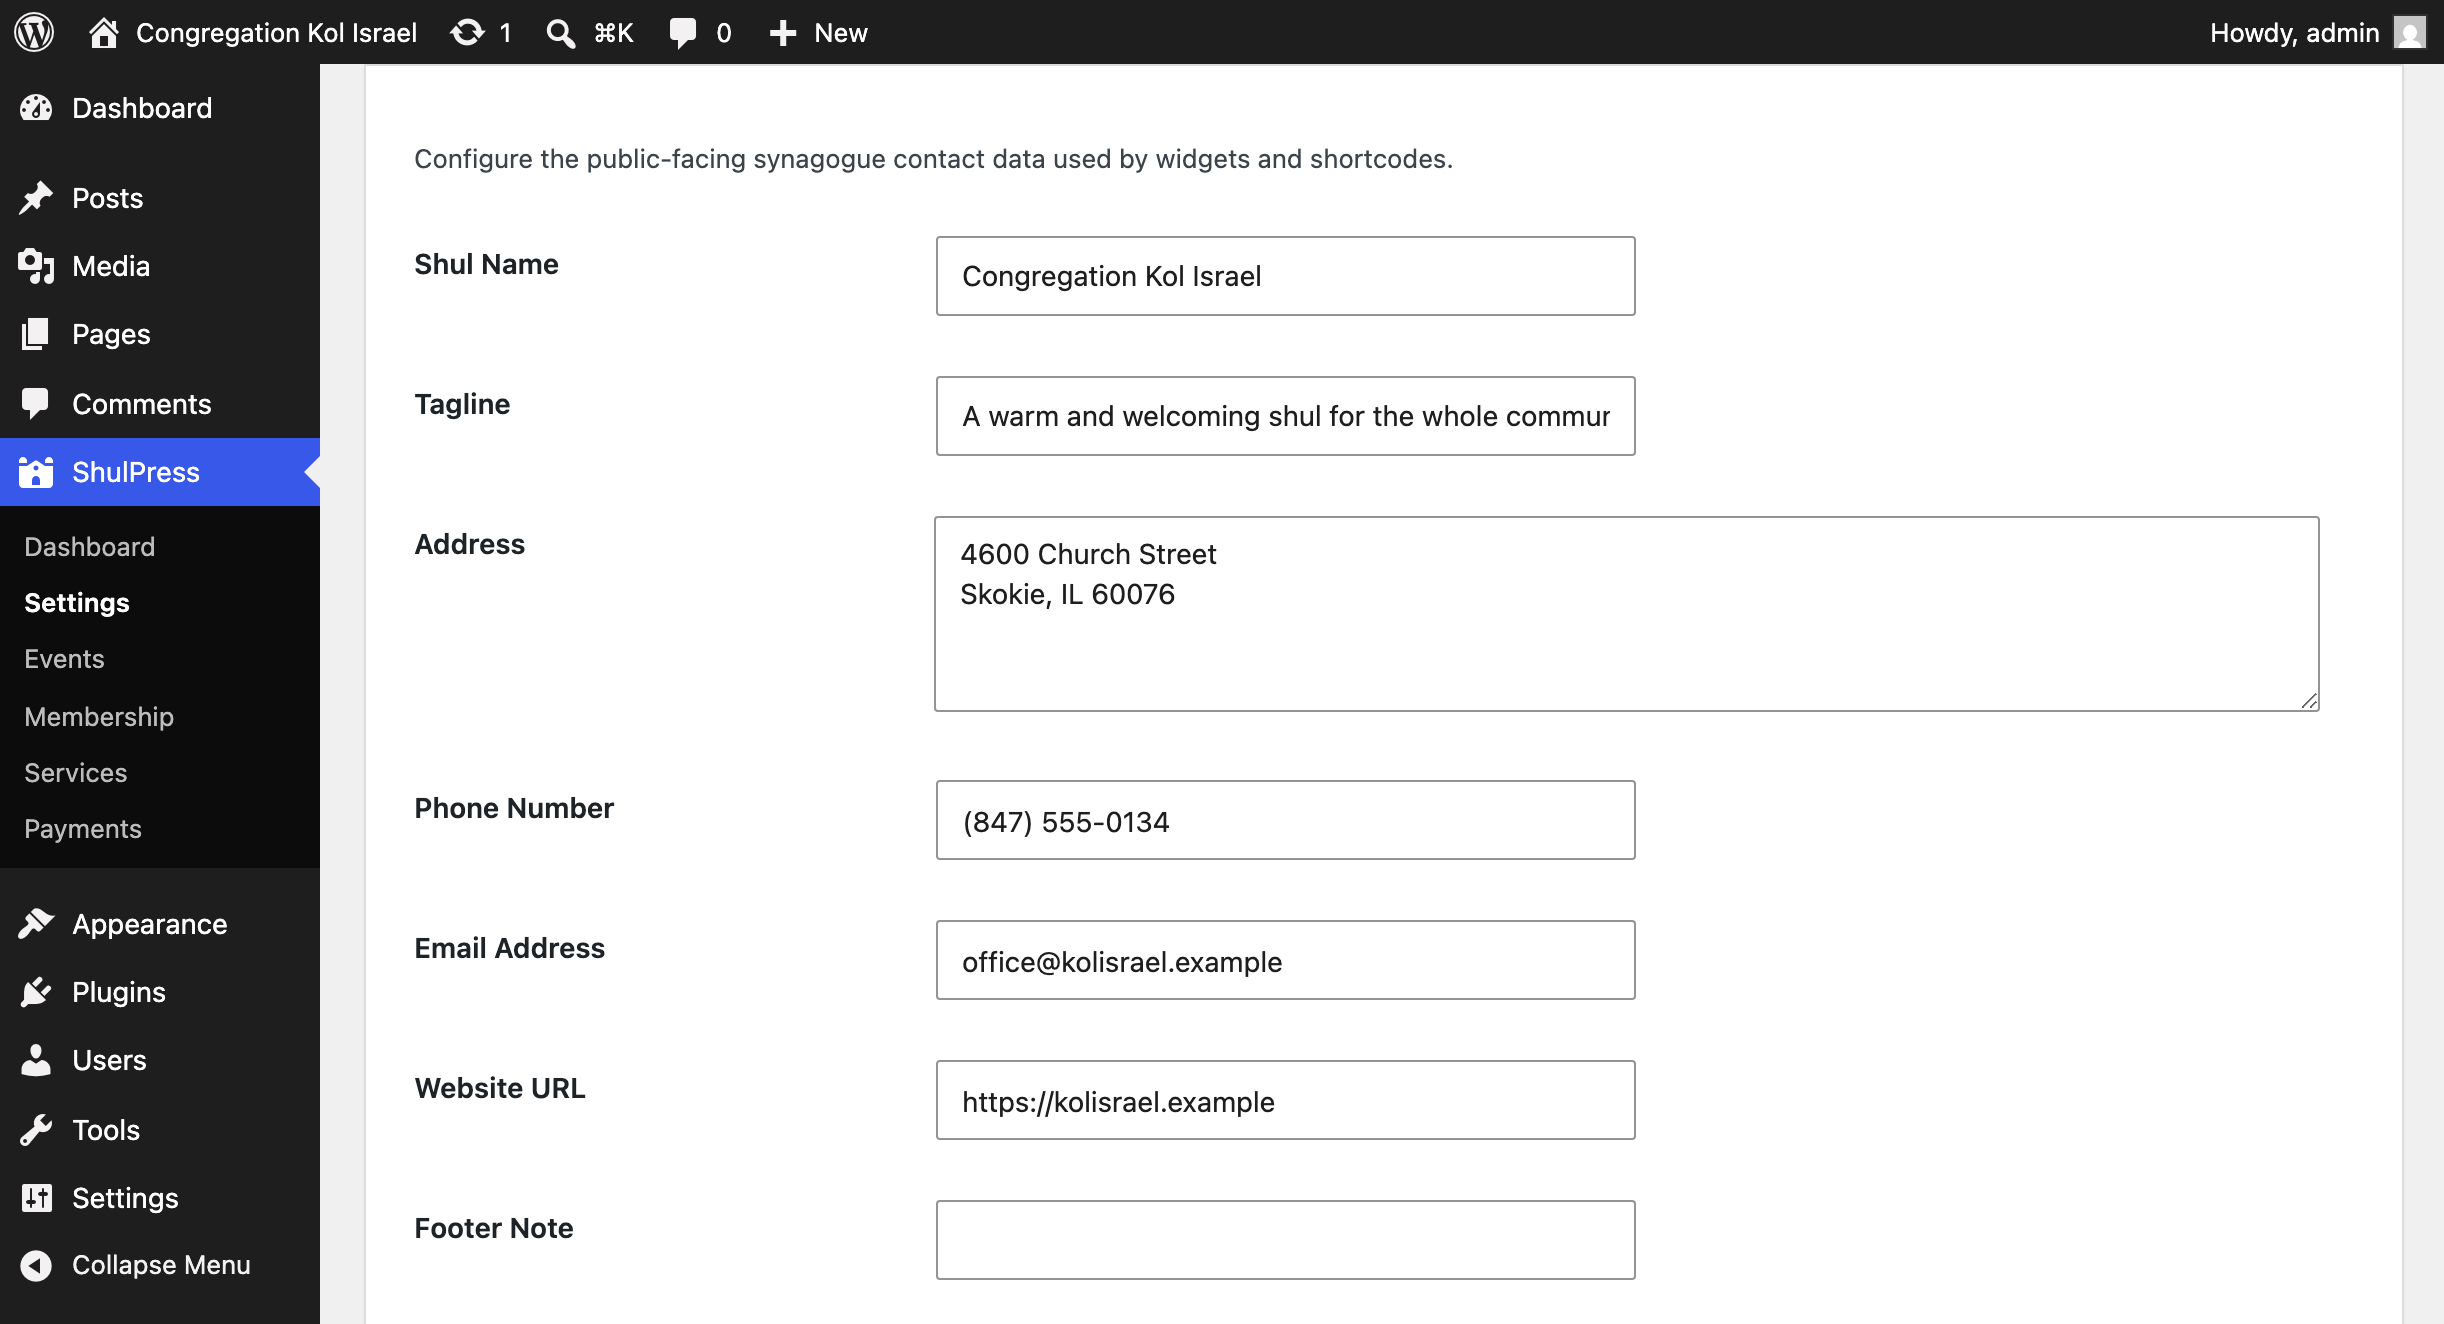Focus the Tagline input field
This screenshot has height=1324, width=2444.
[x=1285, y=416]
